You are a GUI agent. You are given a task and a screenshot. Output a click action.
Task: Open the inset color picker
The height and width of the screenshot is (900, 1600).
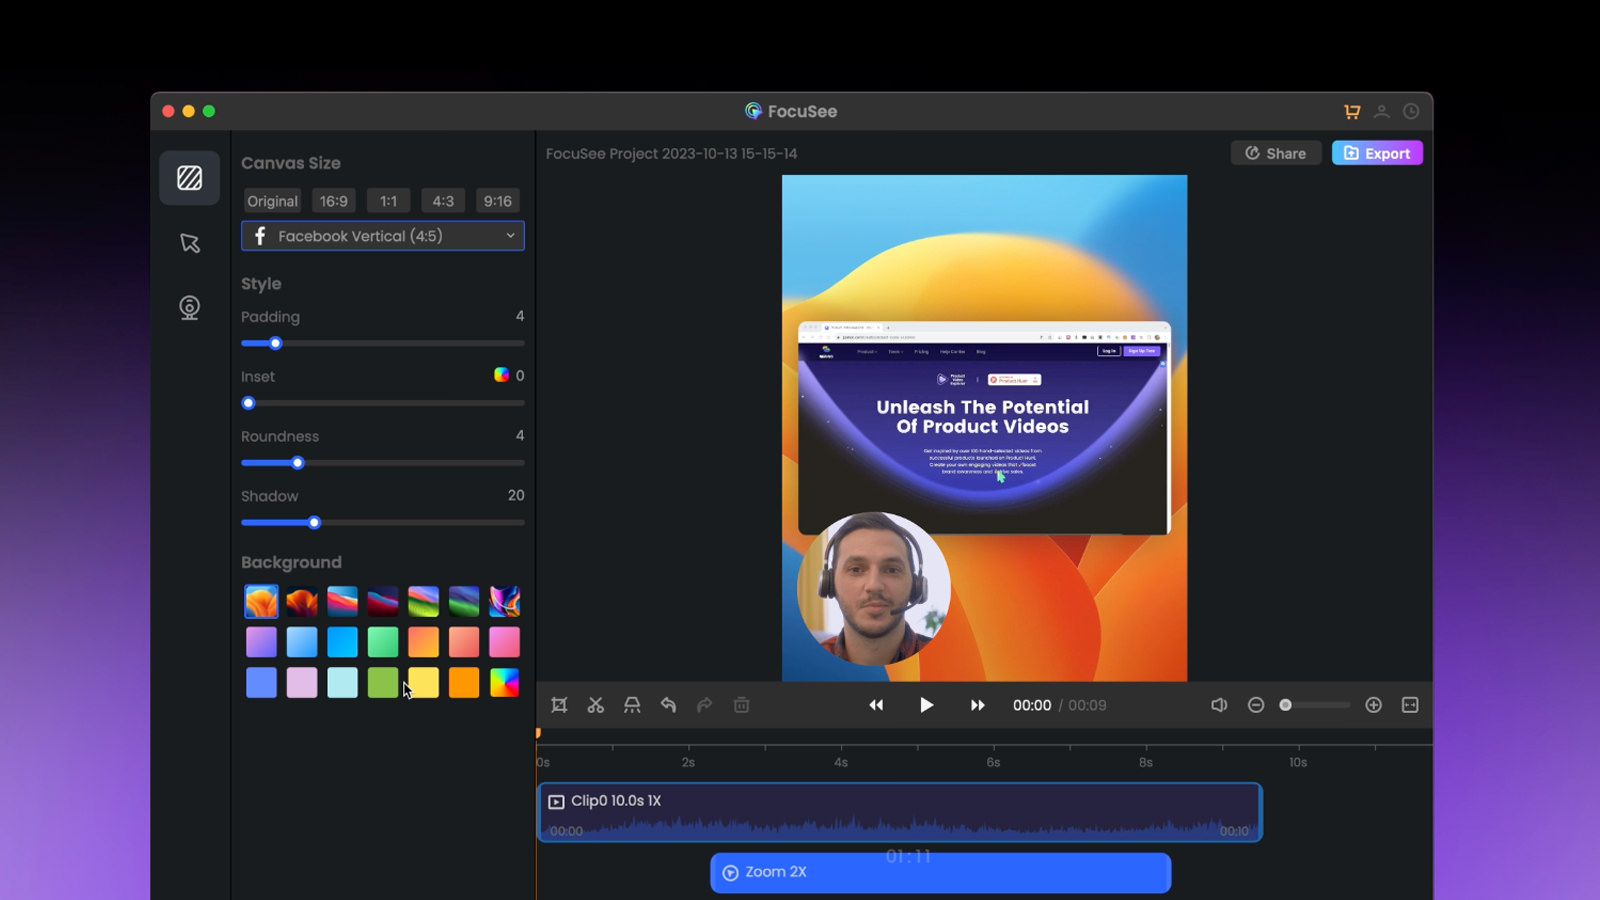point(501,375)
